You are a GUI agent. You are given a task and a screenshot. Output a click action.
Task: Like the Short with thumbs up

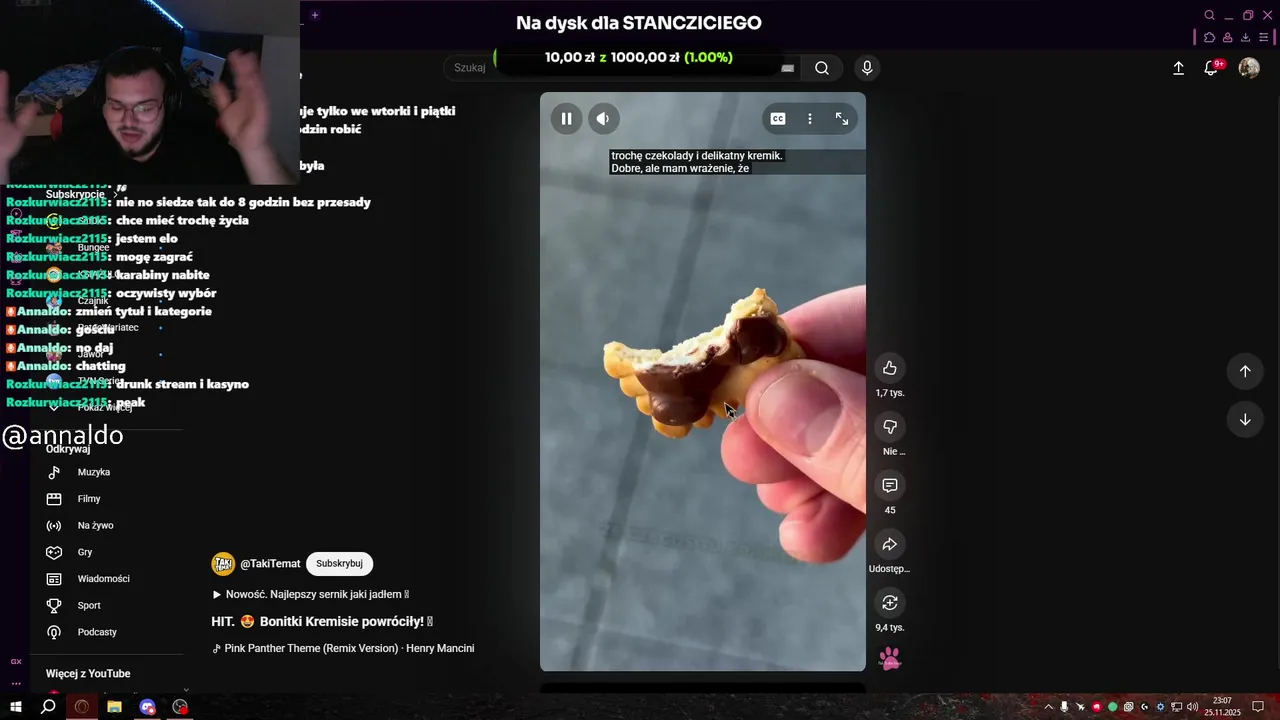pyautogui.click(x=890, y=368)
